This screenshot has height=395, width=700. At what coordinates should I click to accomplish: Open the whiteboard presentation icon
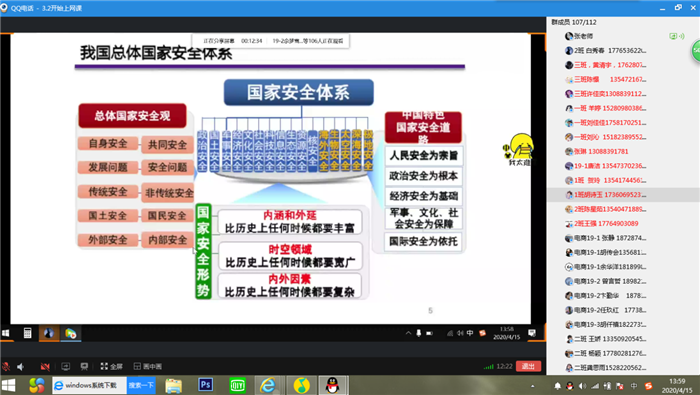(x=84, y=366)
